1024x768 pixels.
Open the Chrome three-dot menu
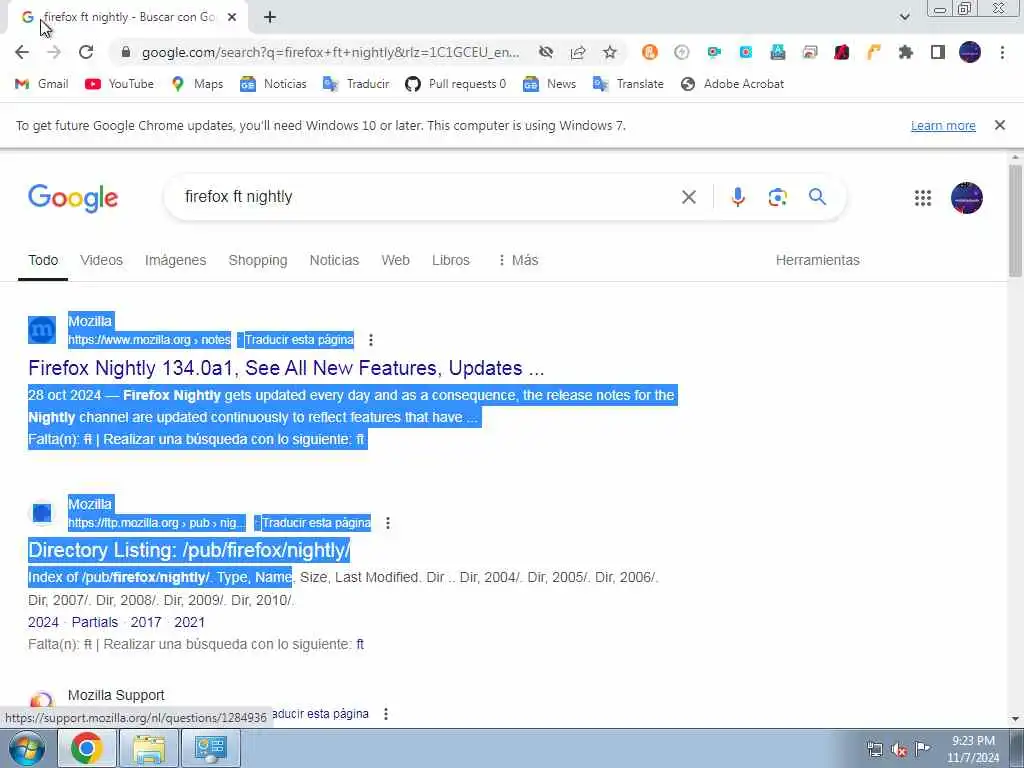point(1002,52)
